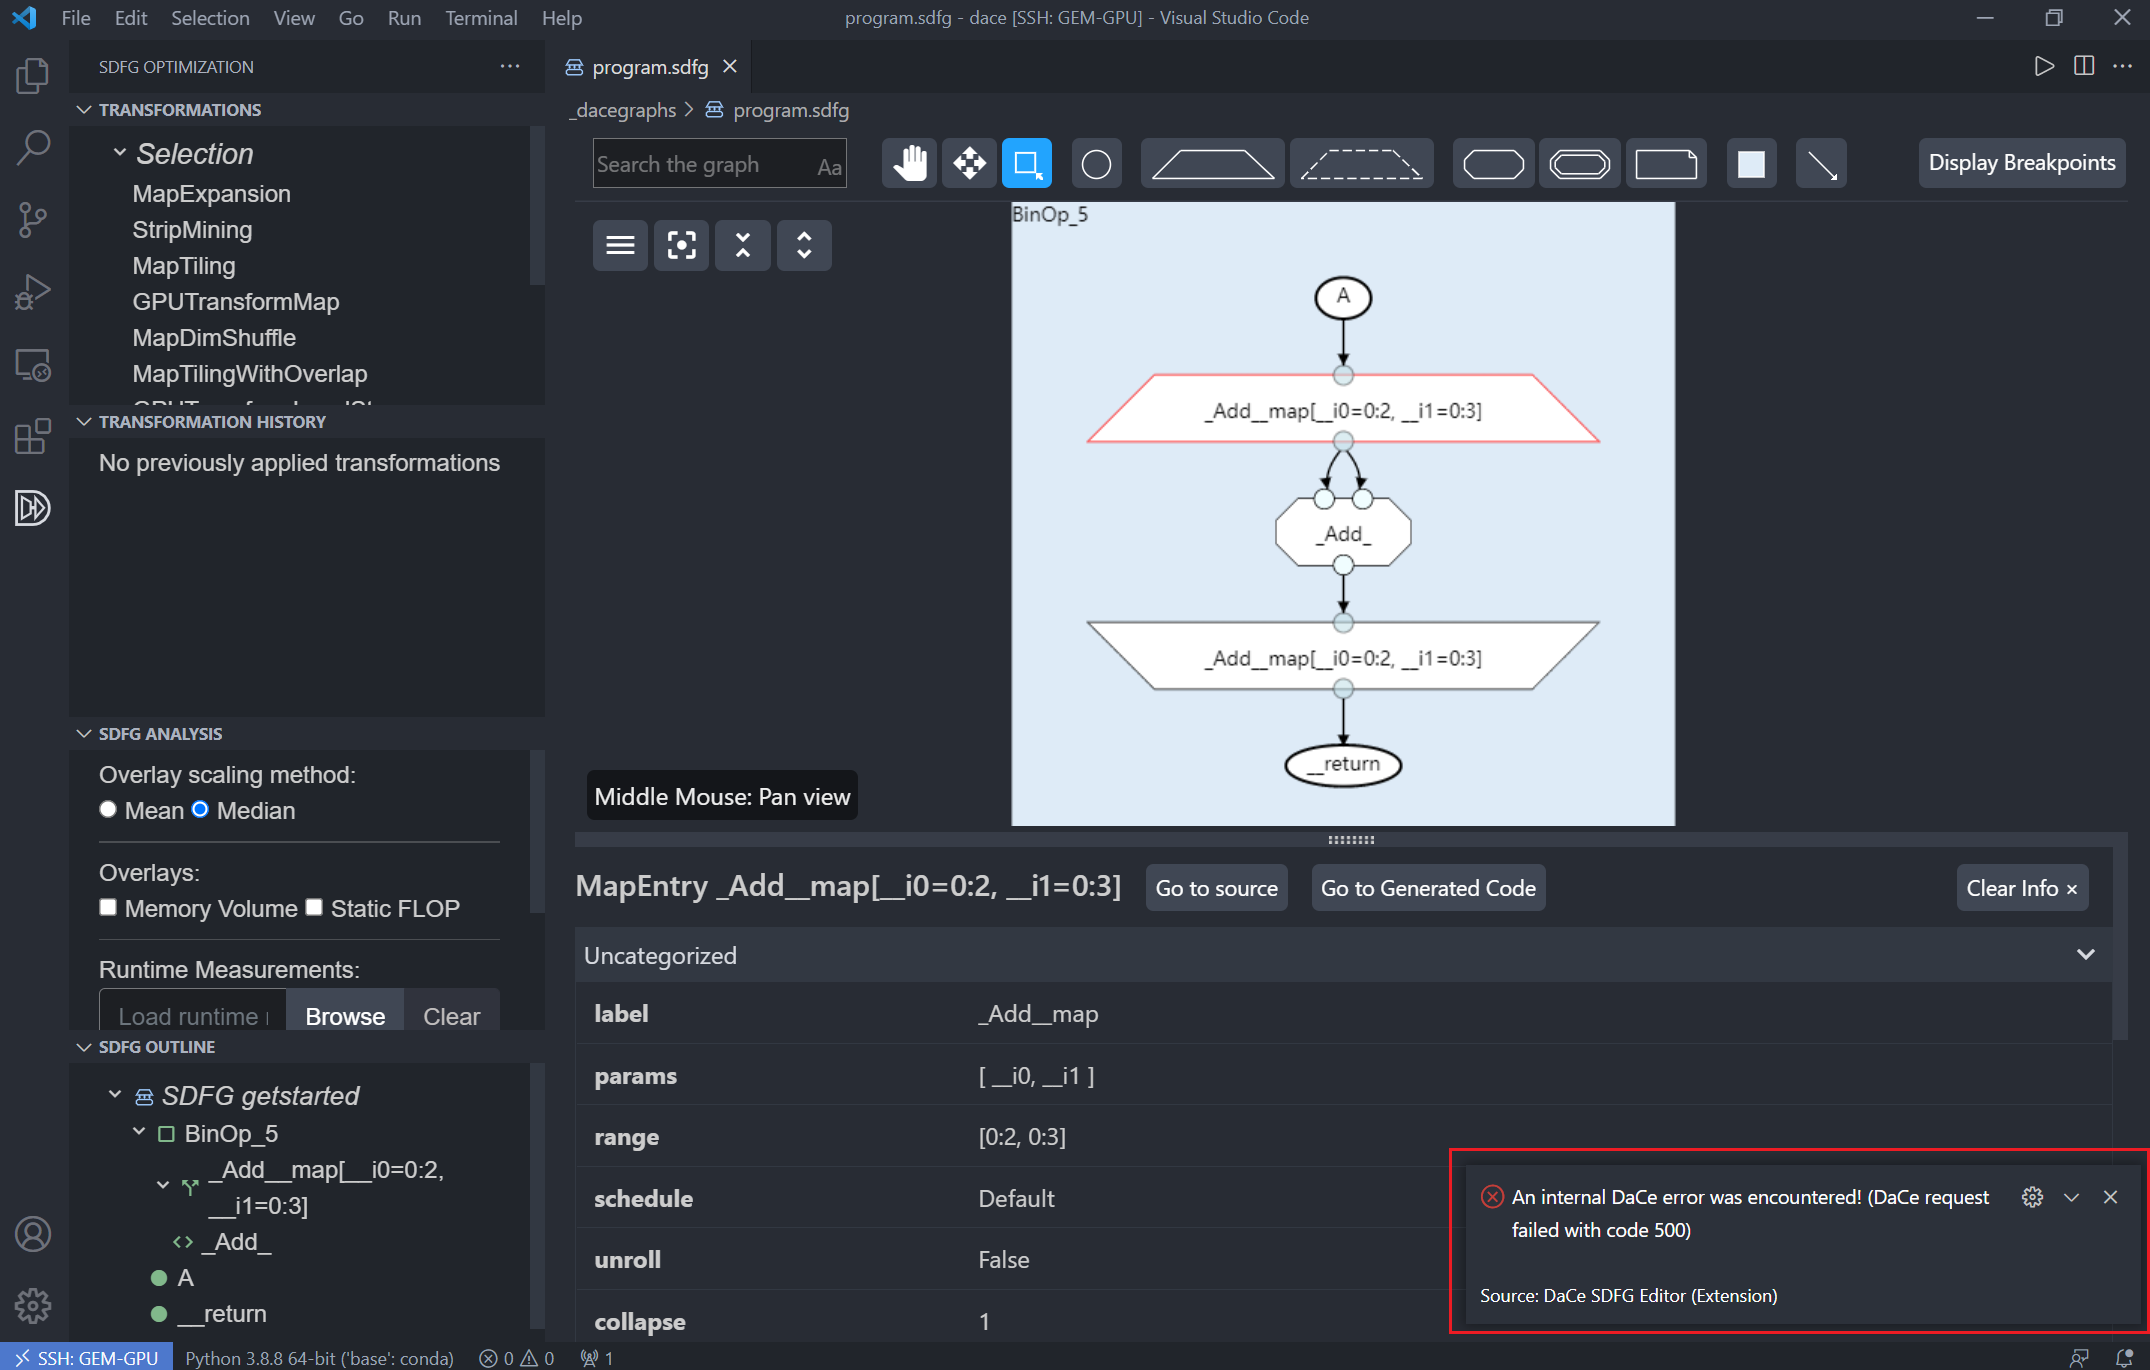
Task: Open the Run and Debug view
Action: click(x=33, y=291)
